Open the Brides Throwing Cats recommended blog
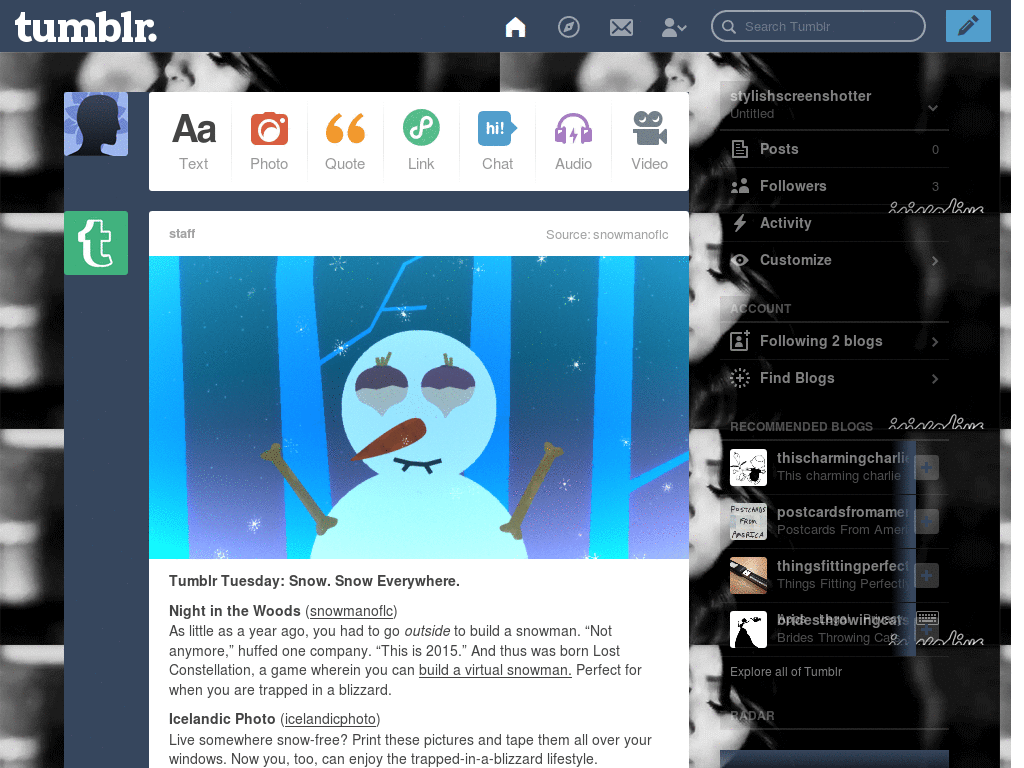Viewport: 1024px width, 768px height. tap(842, 628)
